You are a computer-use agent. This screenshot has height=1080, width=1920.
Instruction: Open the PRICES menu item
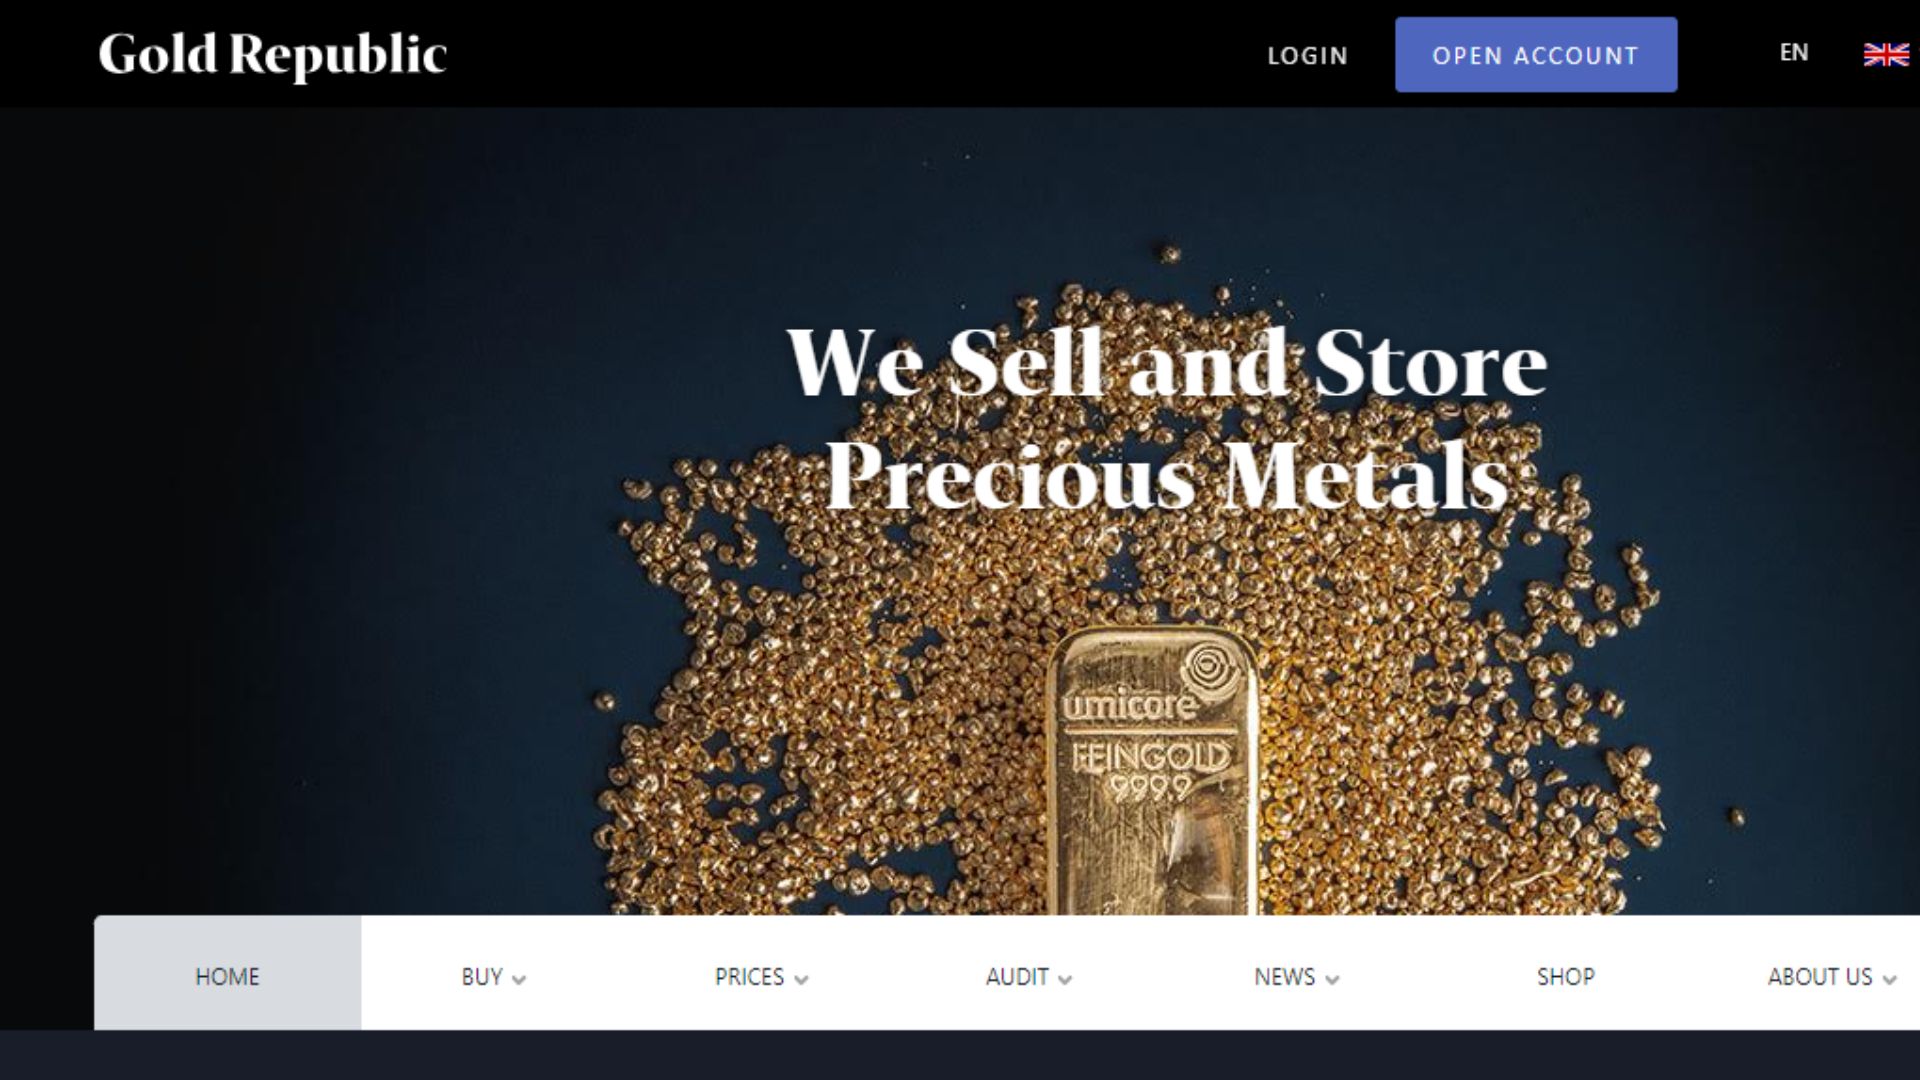point(749,977)
